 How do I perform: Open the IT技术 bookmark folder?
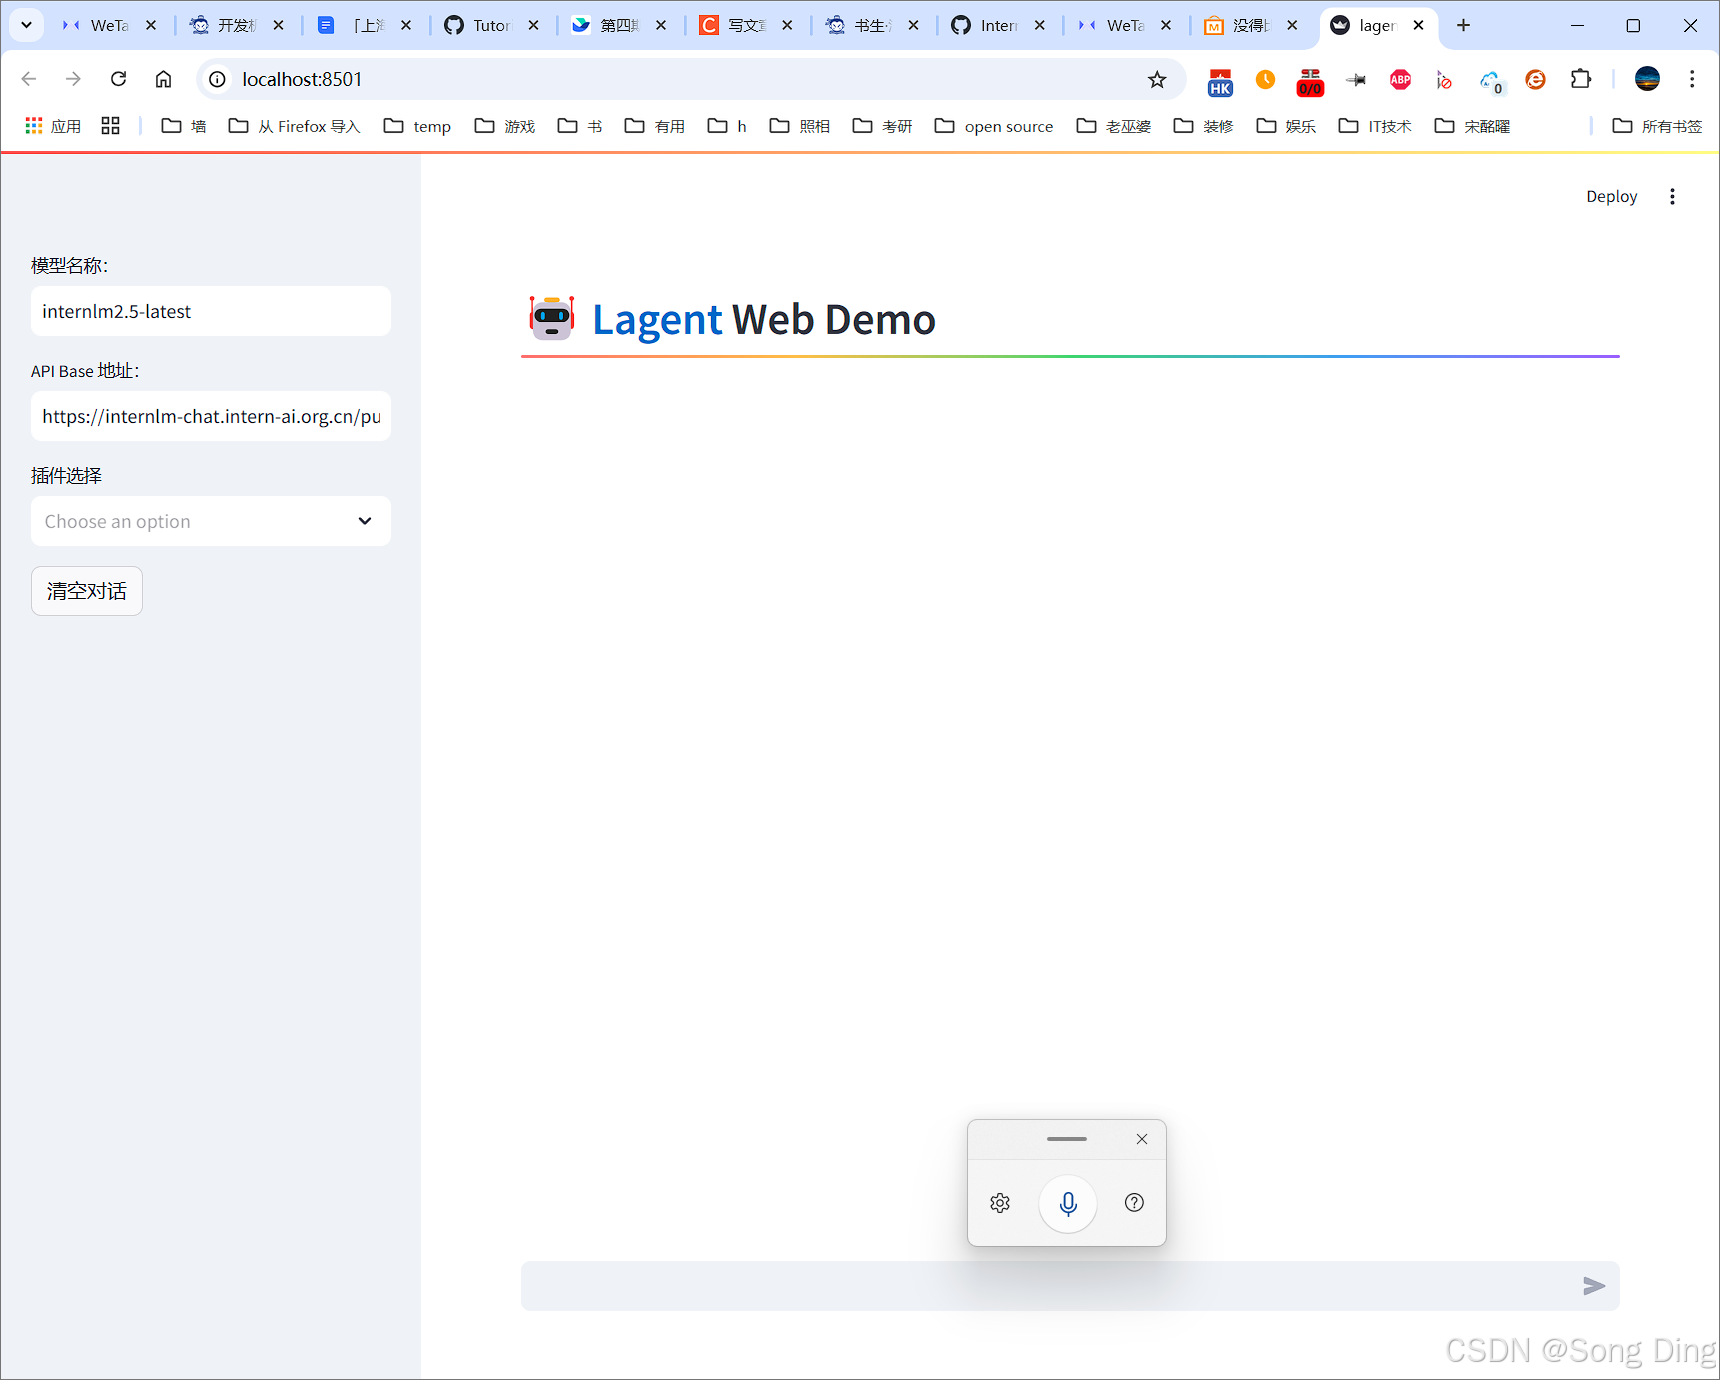[x=1375, y=126]
